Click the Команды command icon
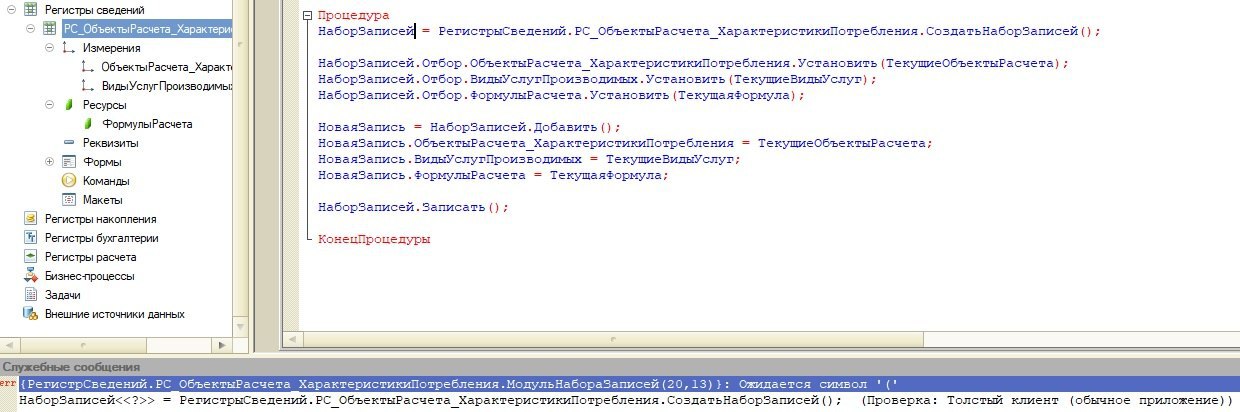The height and width of the screenshot is (412, 1240). click(69, 181)
